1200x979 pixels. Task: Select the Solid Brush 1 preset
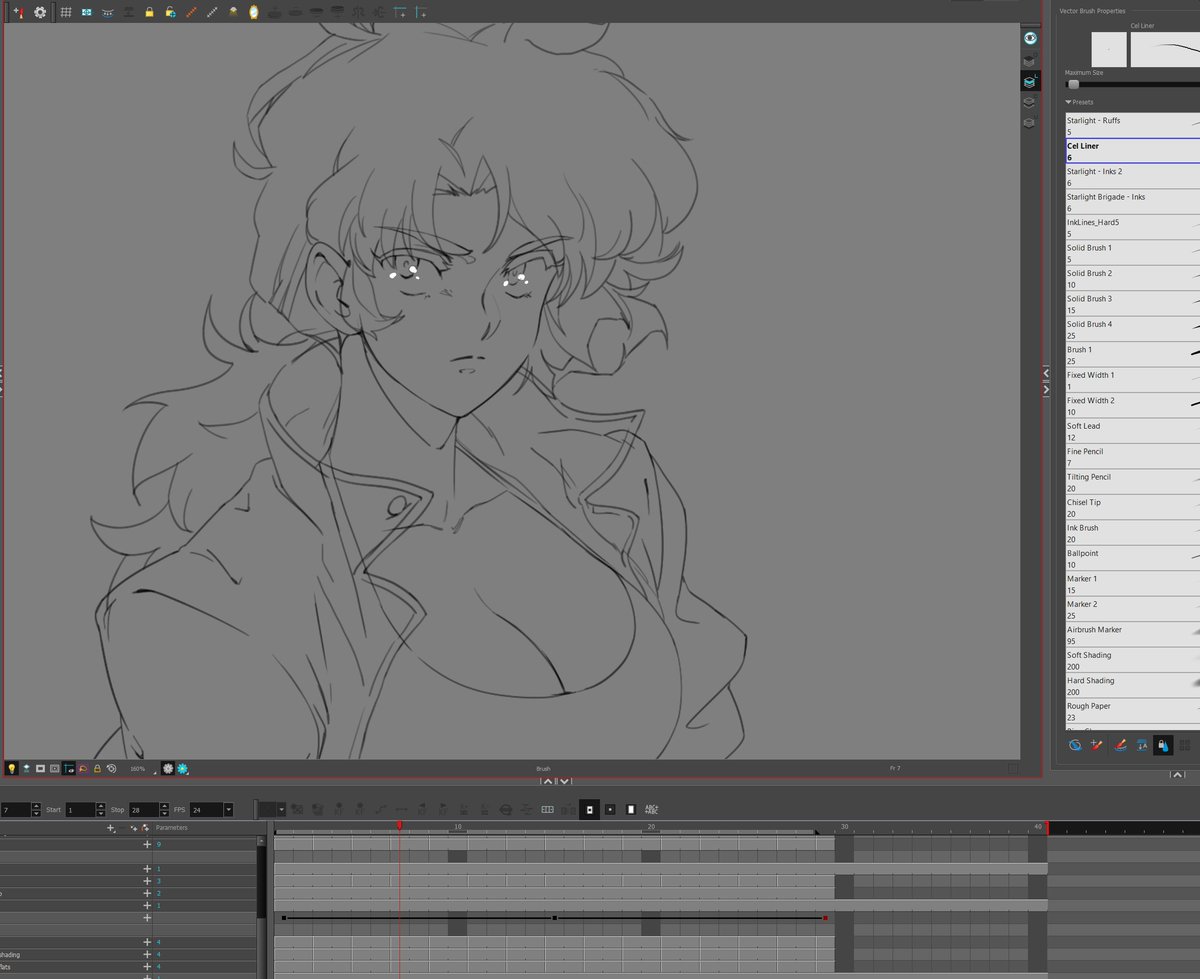tap(1132, 253)
